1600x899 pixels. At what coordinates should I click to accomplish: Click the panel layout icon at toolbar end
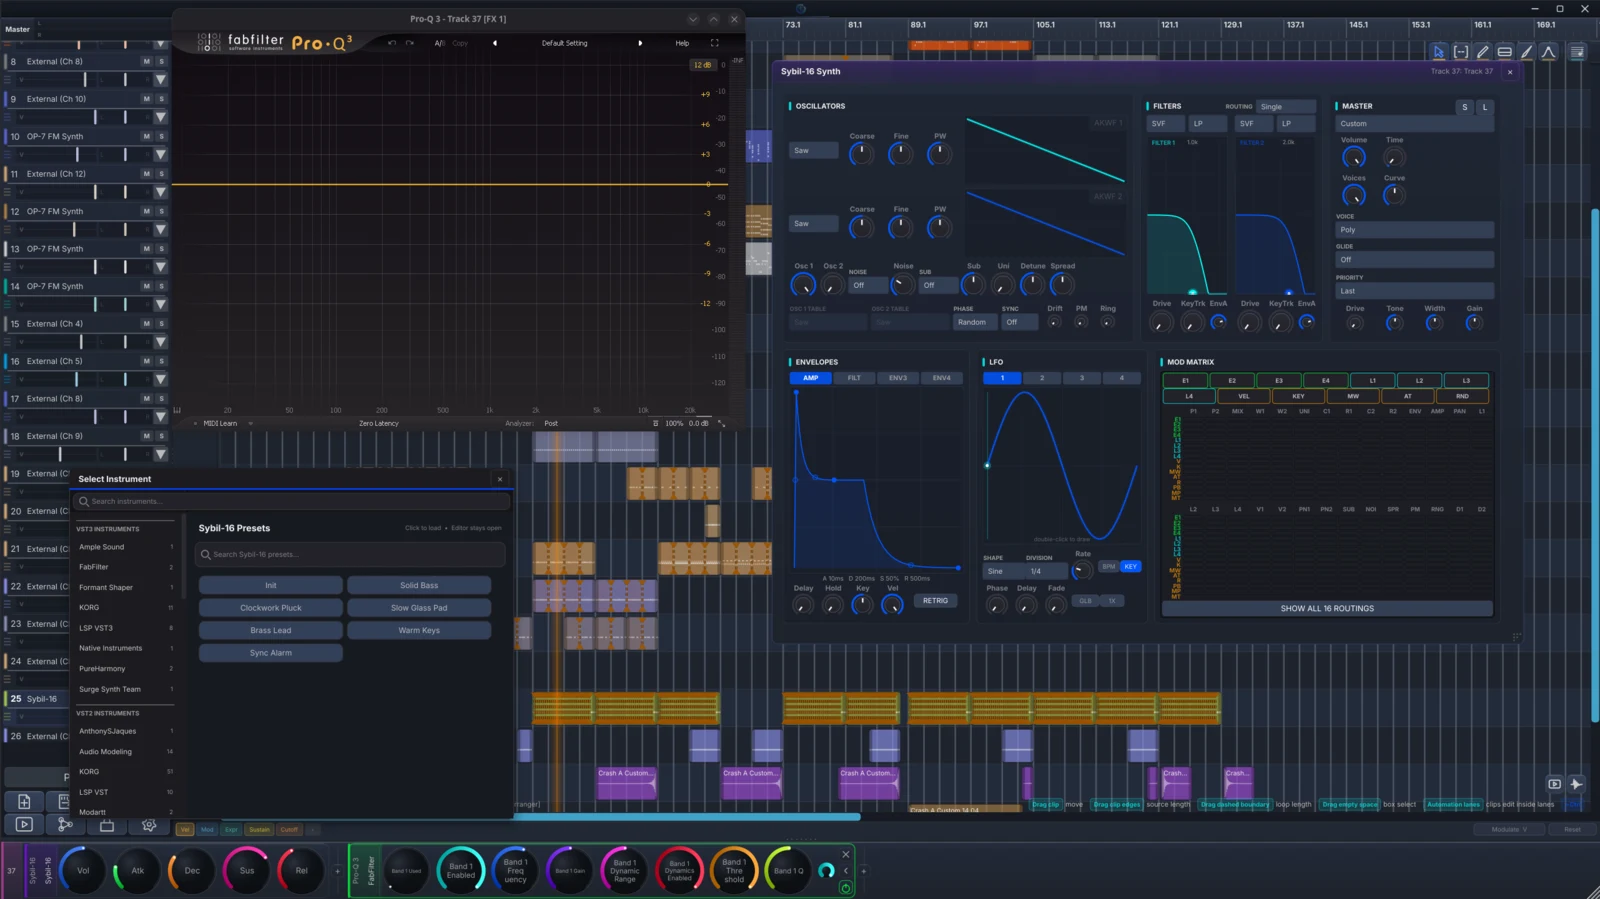1577,52
